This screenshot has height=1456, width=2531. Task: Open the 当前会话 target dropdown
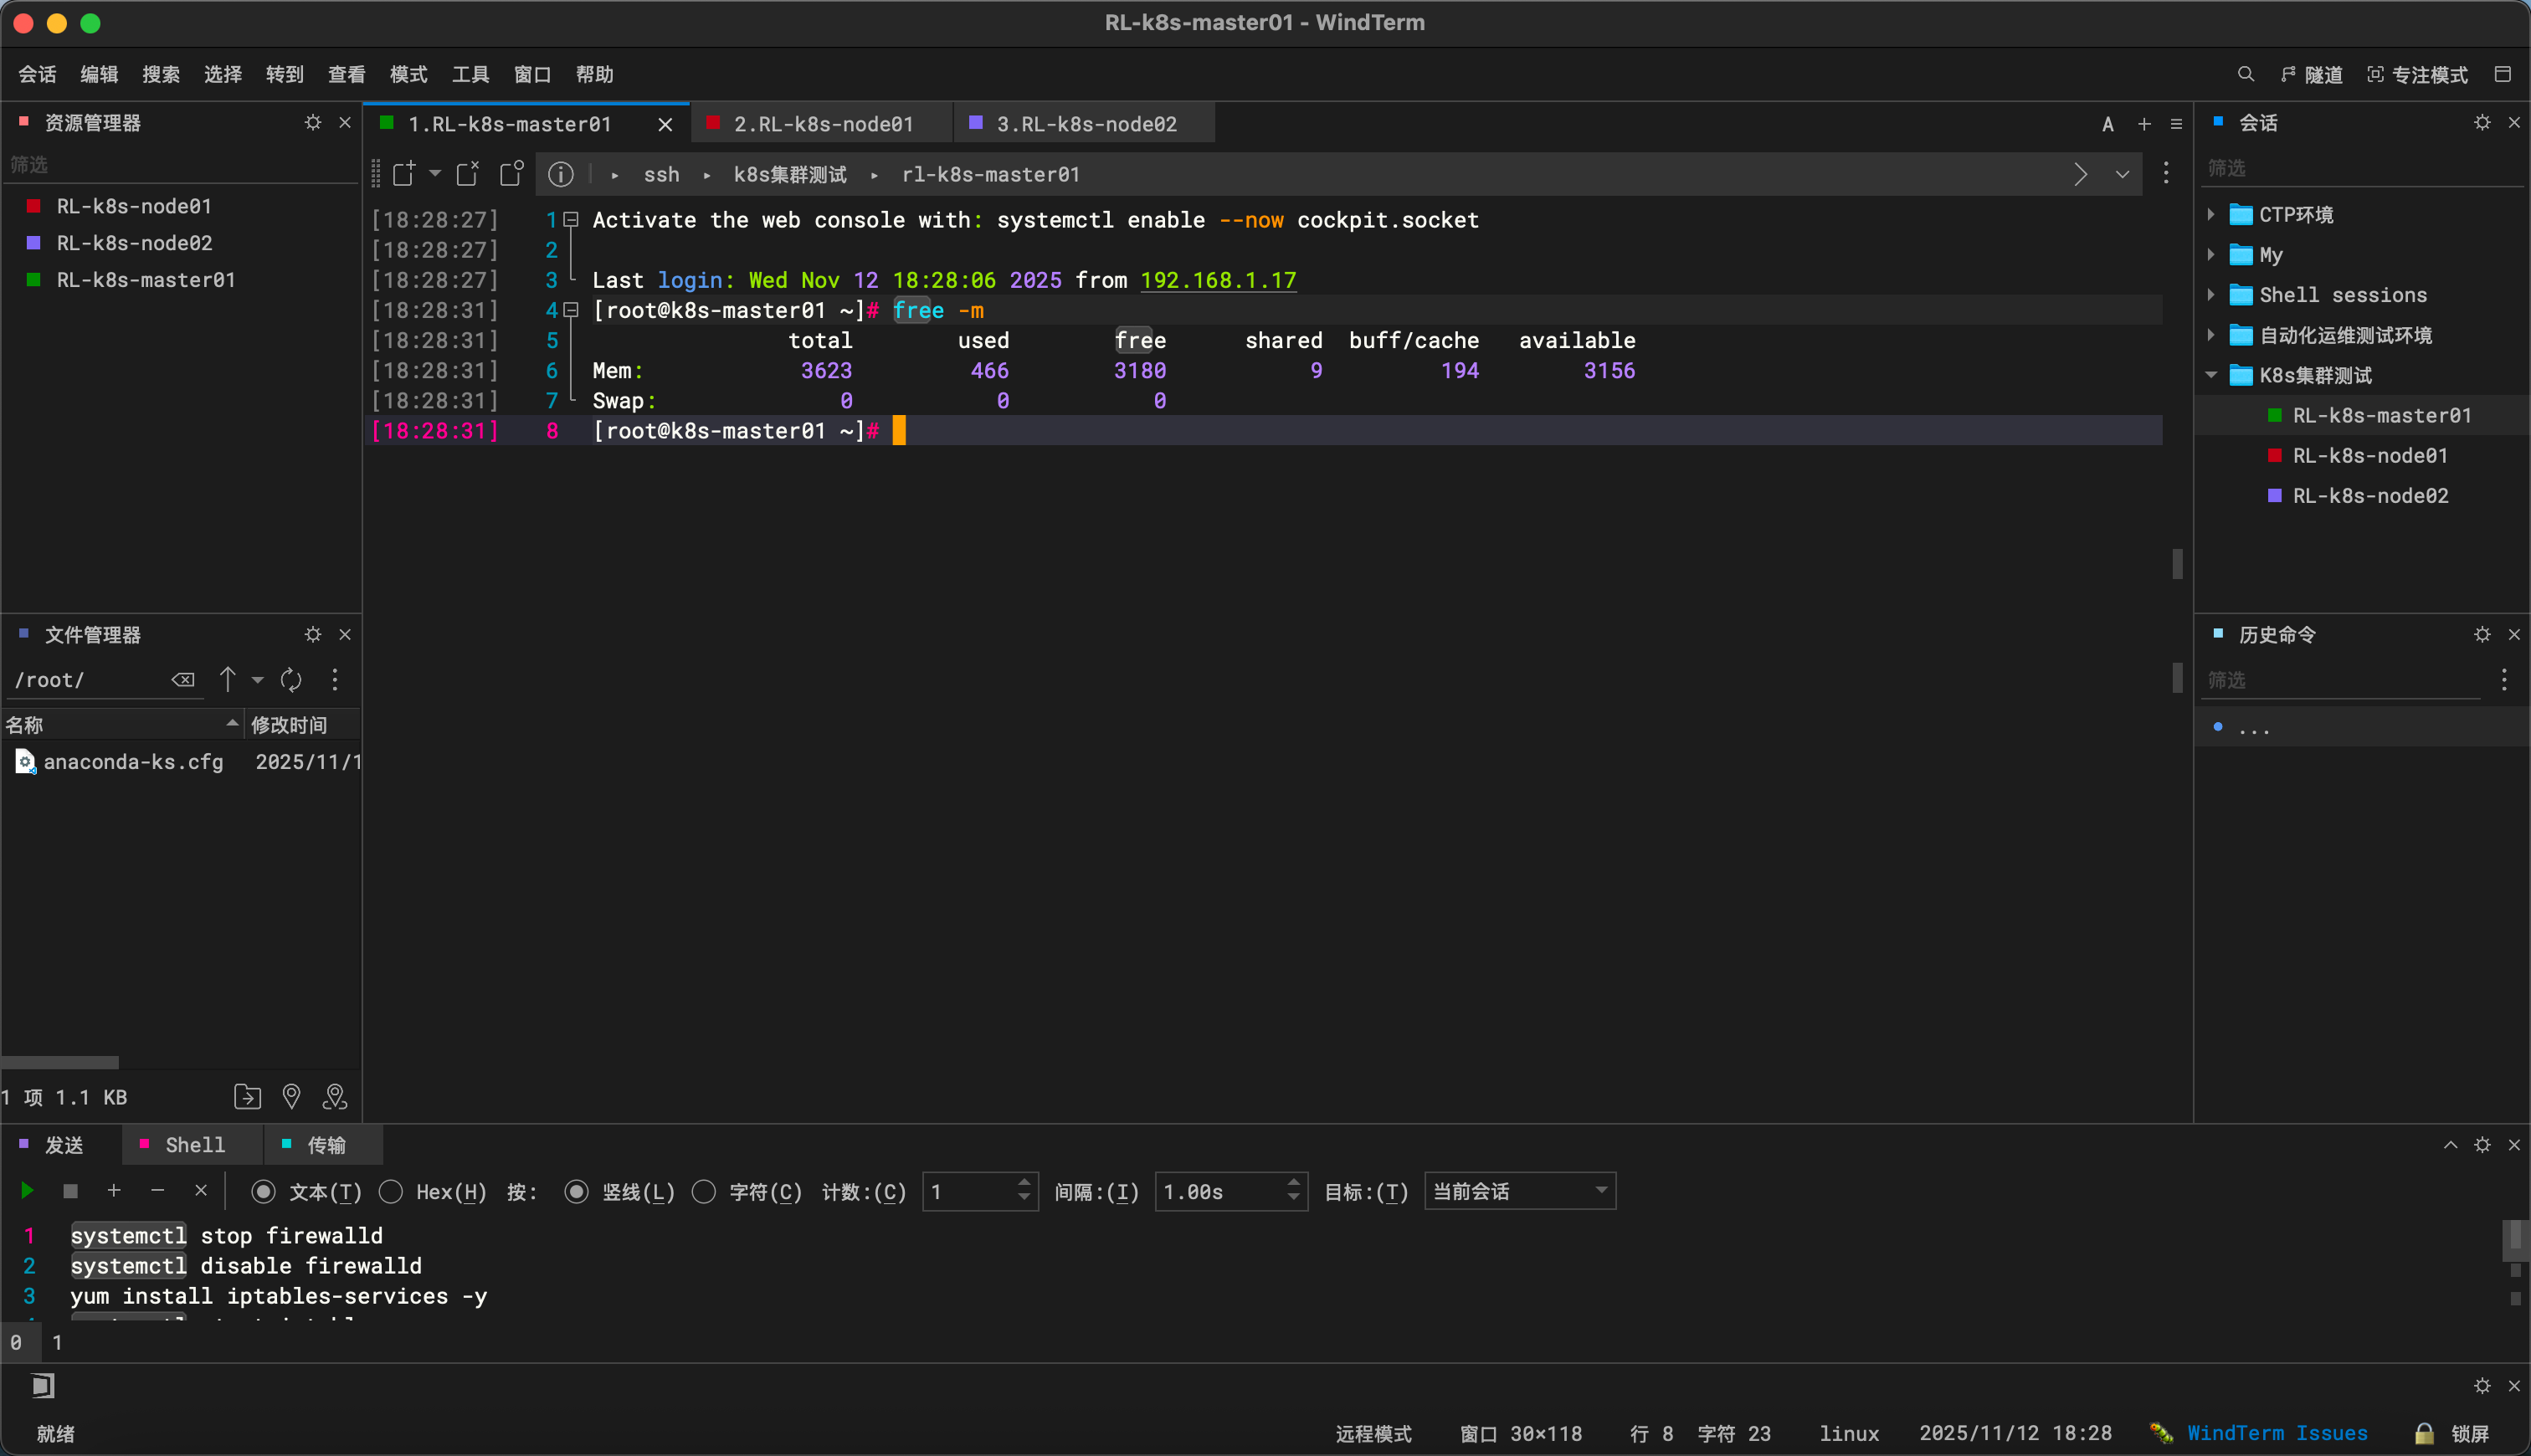[1519, 1192]
